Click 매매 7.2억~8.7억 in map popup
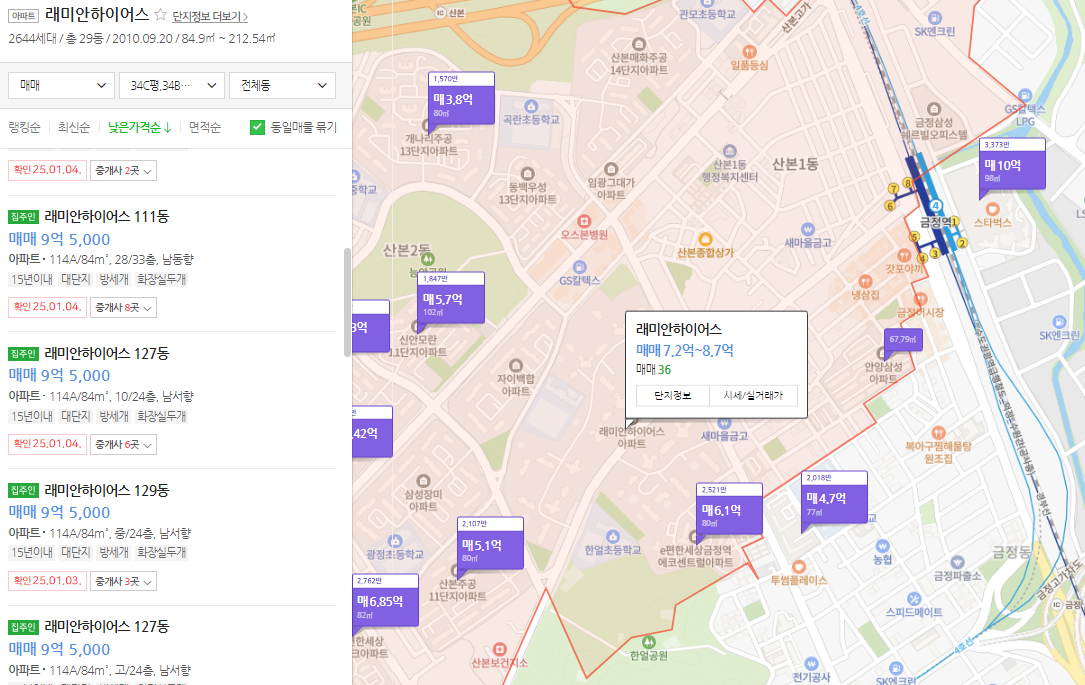This screenshot has width=1085, height=685. (x=684, y=350)
